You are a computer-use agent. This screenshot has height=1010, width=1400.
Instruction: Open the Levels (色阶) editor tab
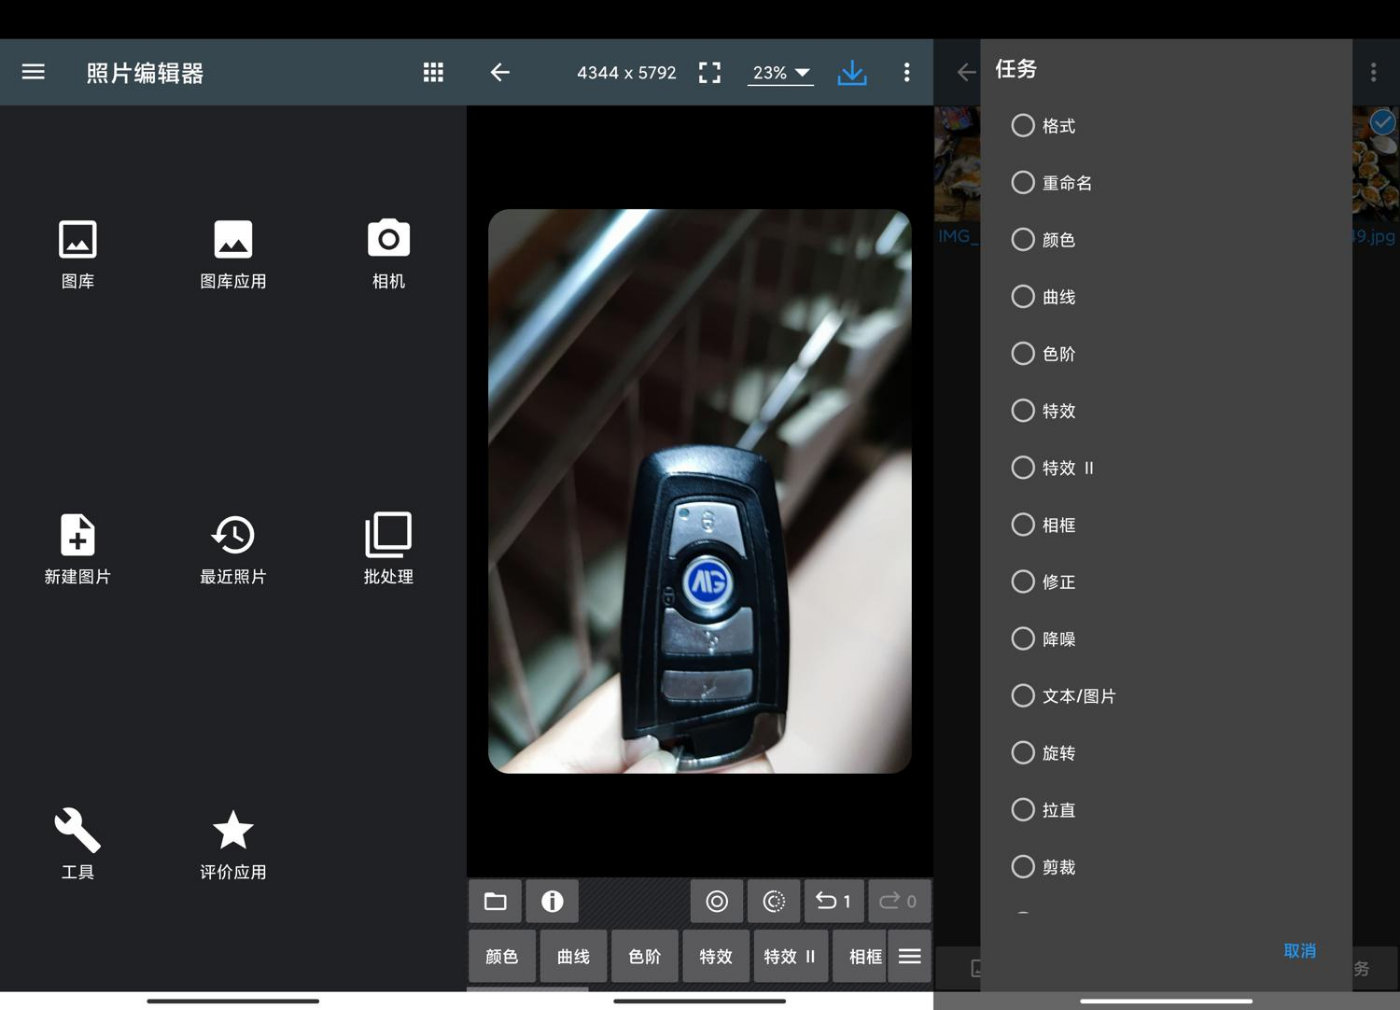click(645, 956)
